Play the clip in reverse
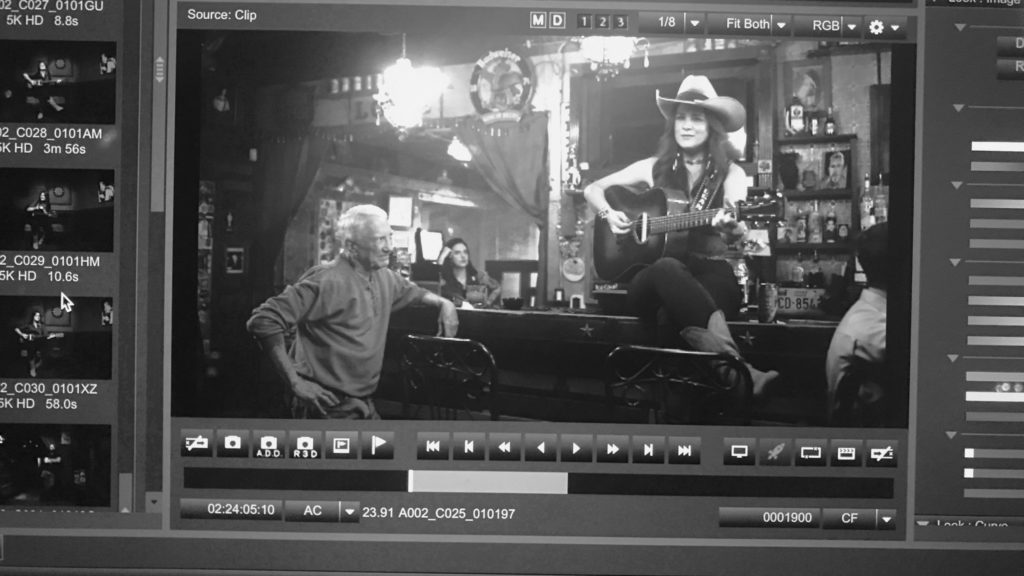This screenshot has width=1024, height=576. coord(540,449)
